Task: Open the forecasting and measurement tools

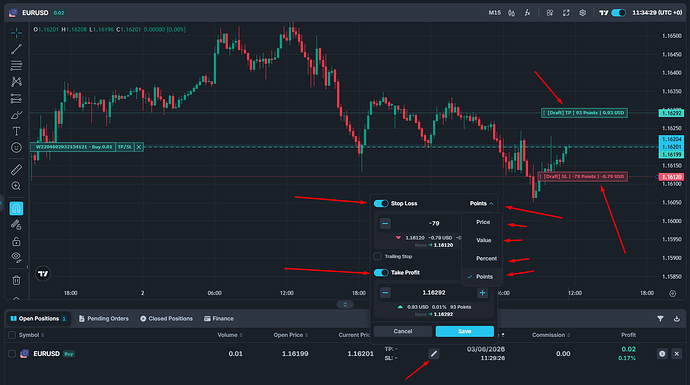Action: coord(16,99)
